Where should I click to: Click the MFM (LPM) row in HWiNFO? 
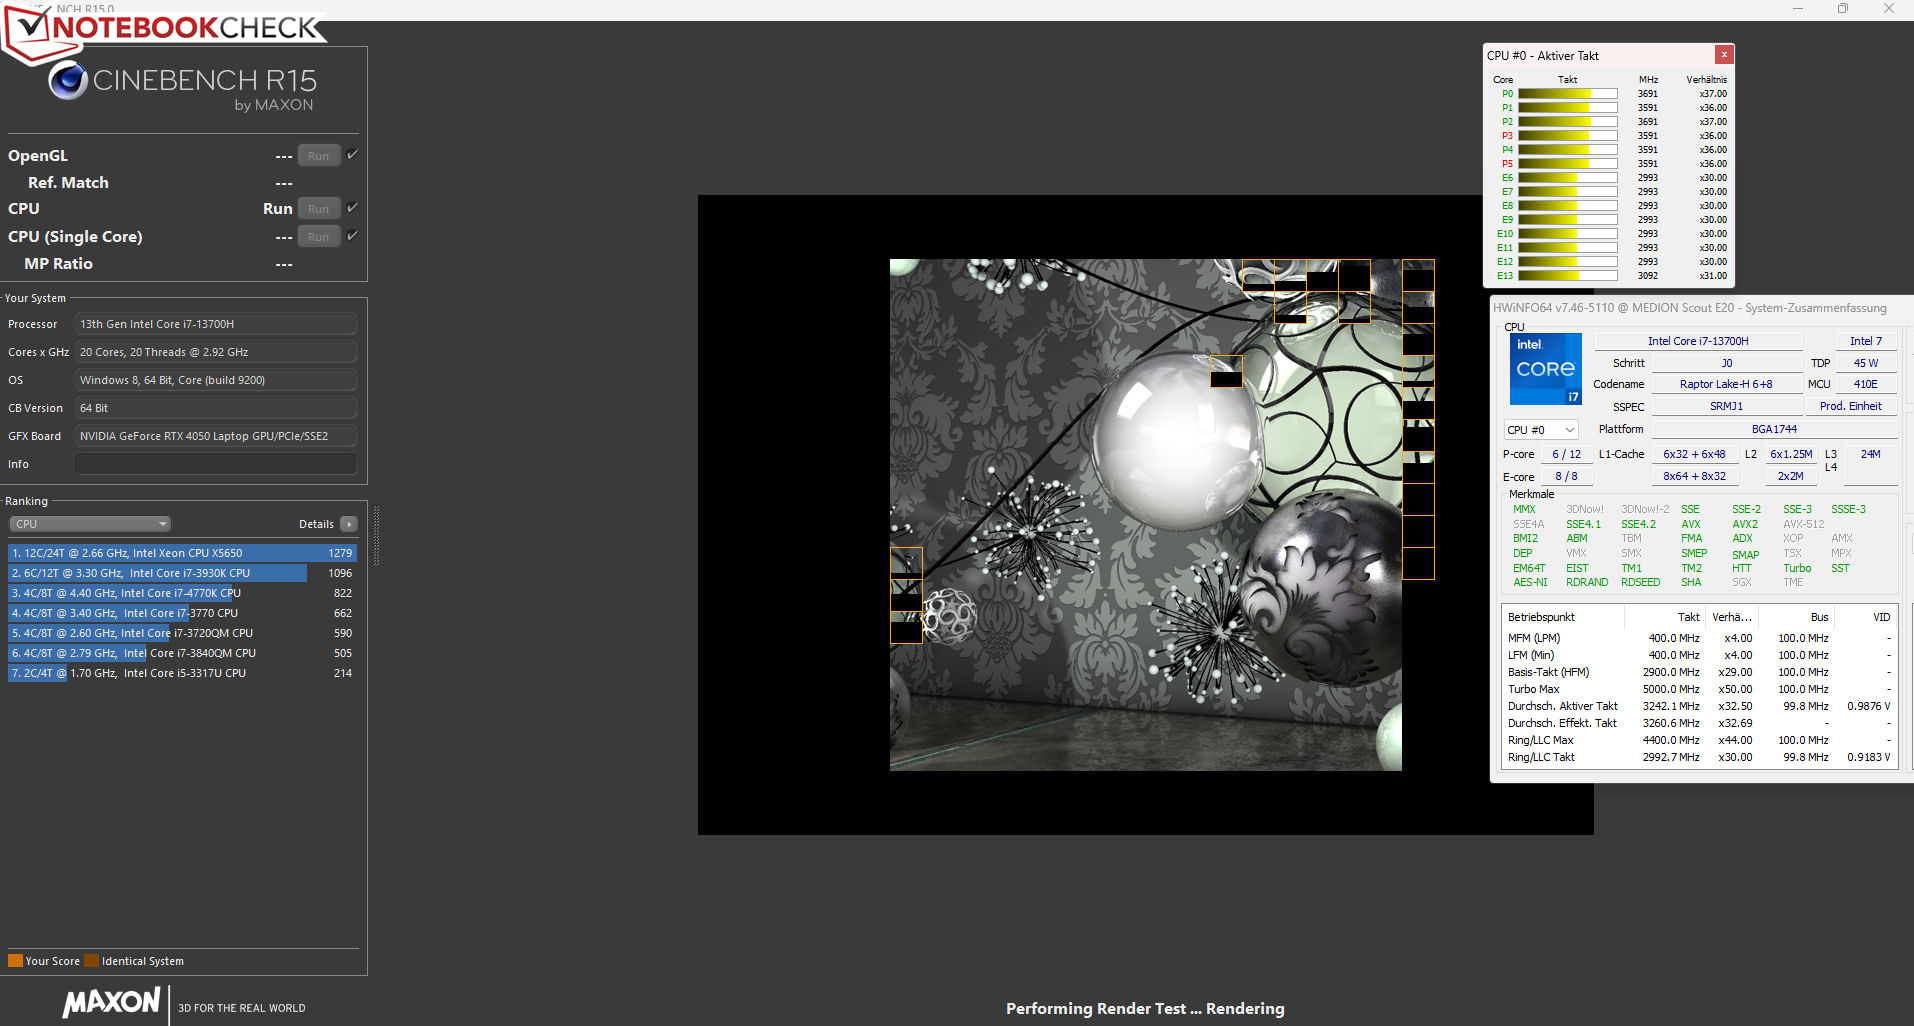[x=1699, y=638]
